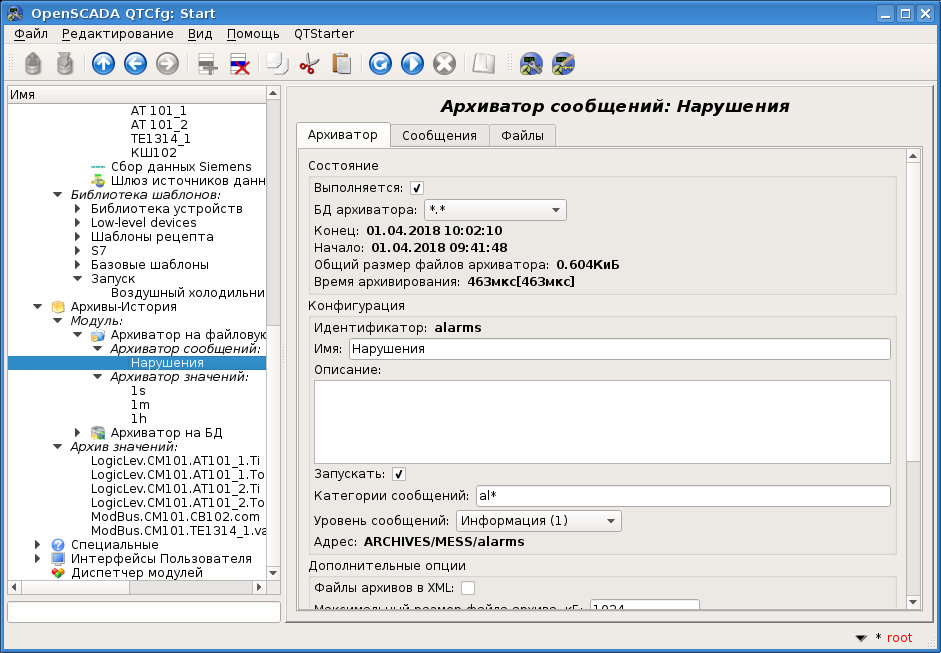Open the Помощь menu
The image size is (941, 653).
[253, 34]
